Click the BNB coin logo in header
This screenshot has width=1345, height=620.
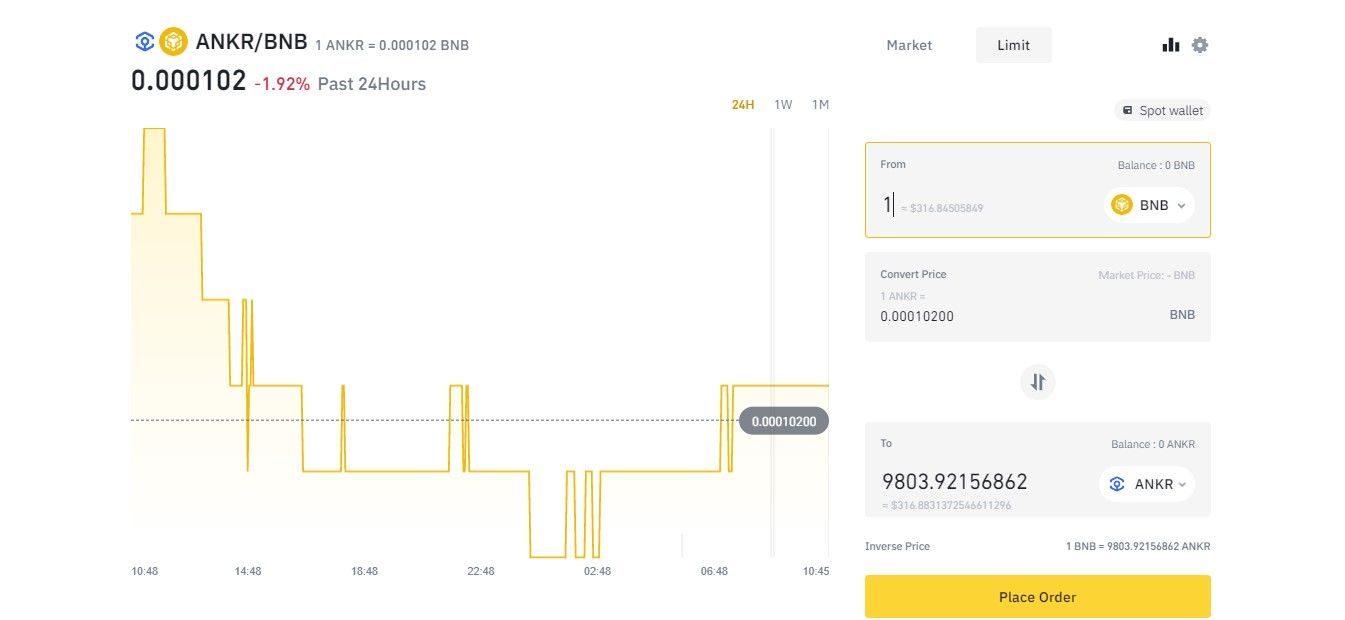[174, 42]
